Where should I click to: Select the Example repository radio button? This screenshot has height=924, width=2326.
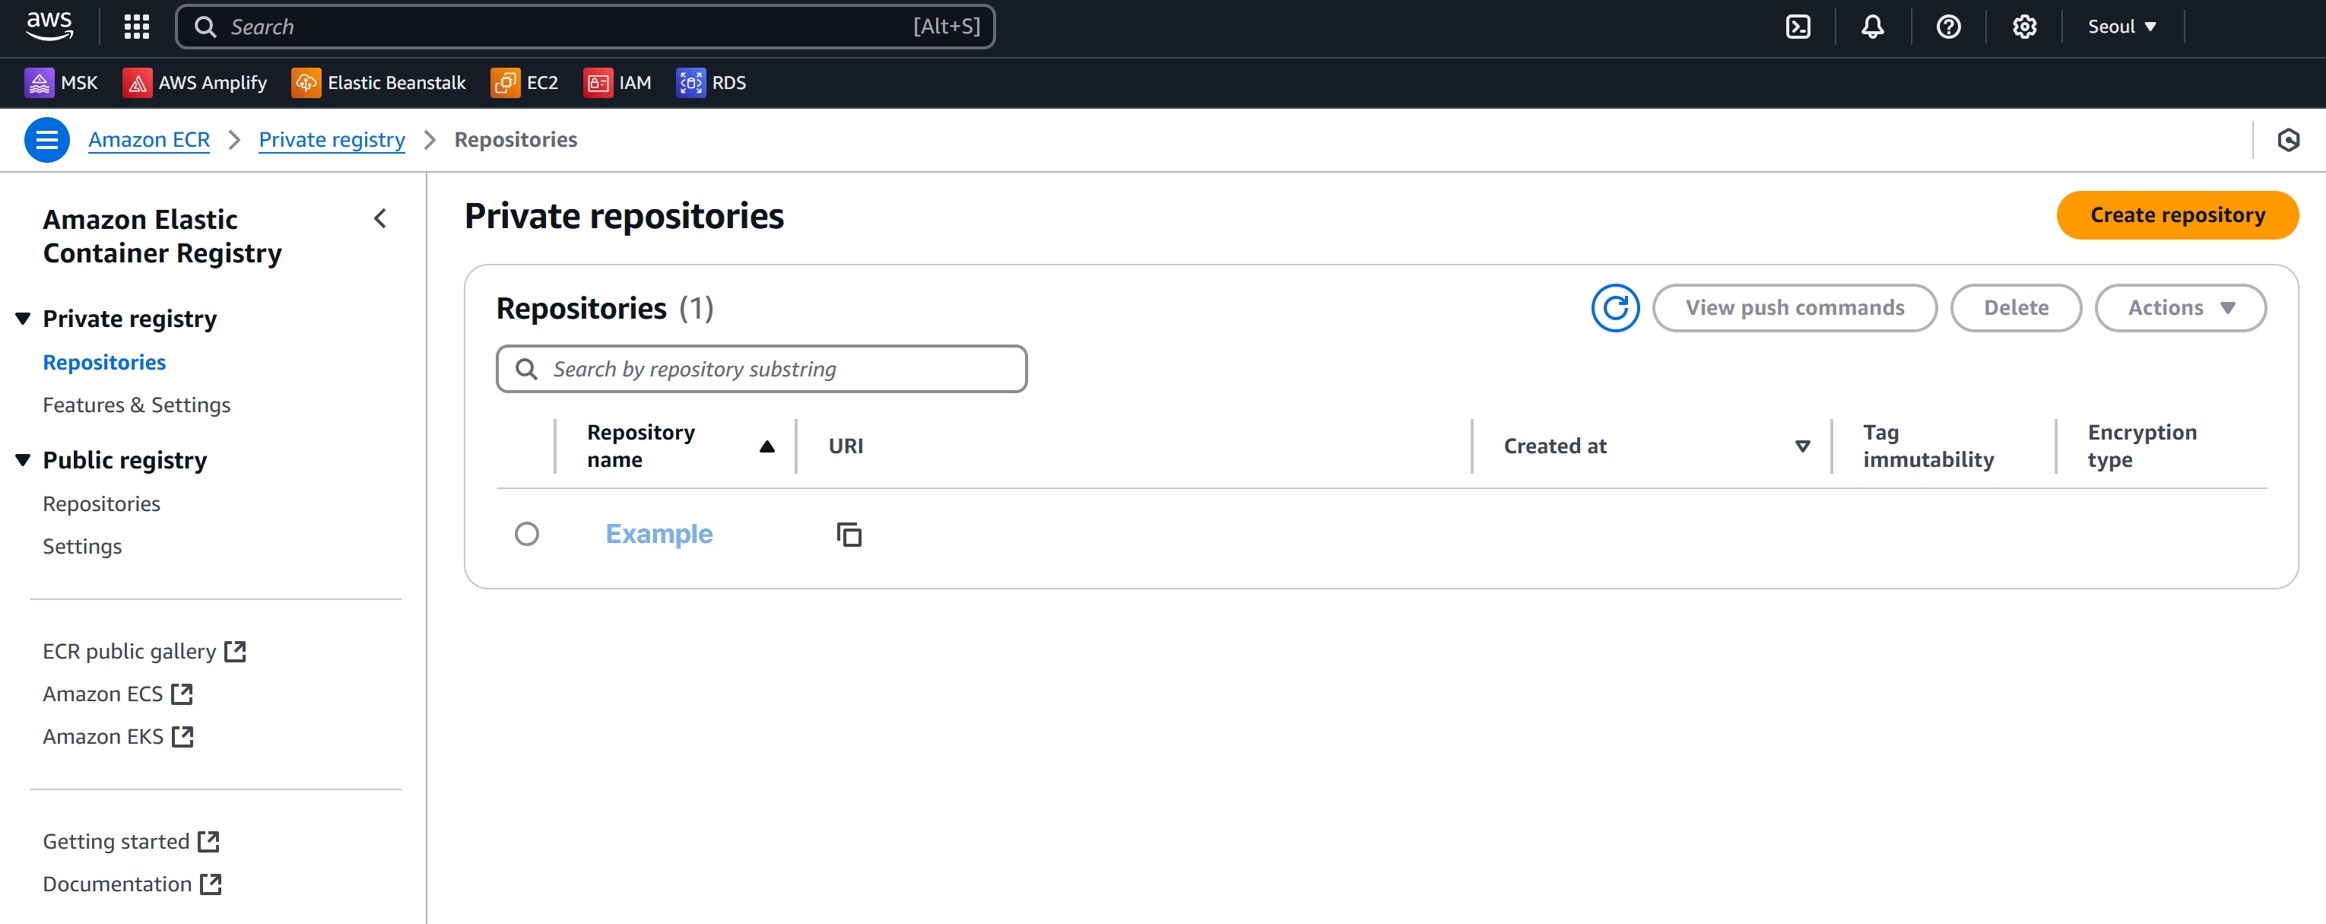click(x=527, y=534)
